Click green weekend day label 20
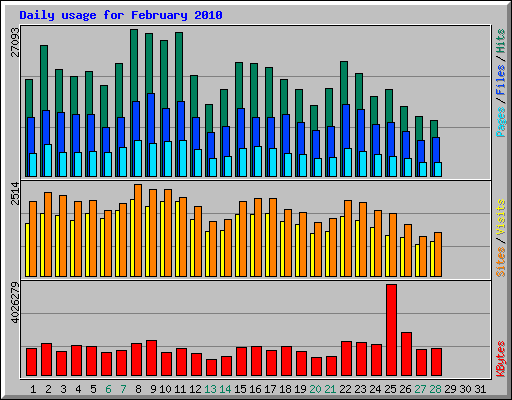Screen dimensions: 512x400 coord(315,389)
